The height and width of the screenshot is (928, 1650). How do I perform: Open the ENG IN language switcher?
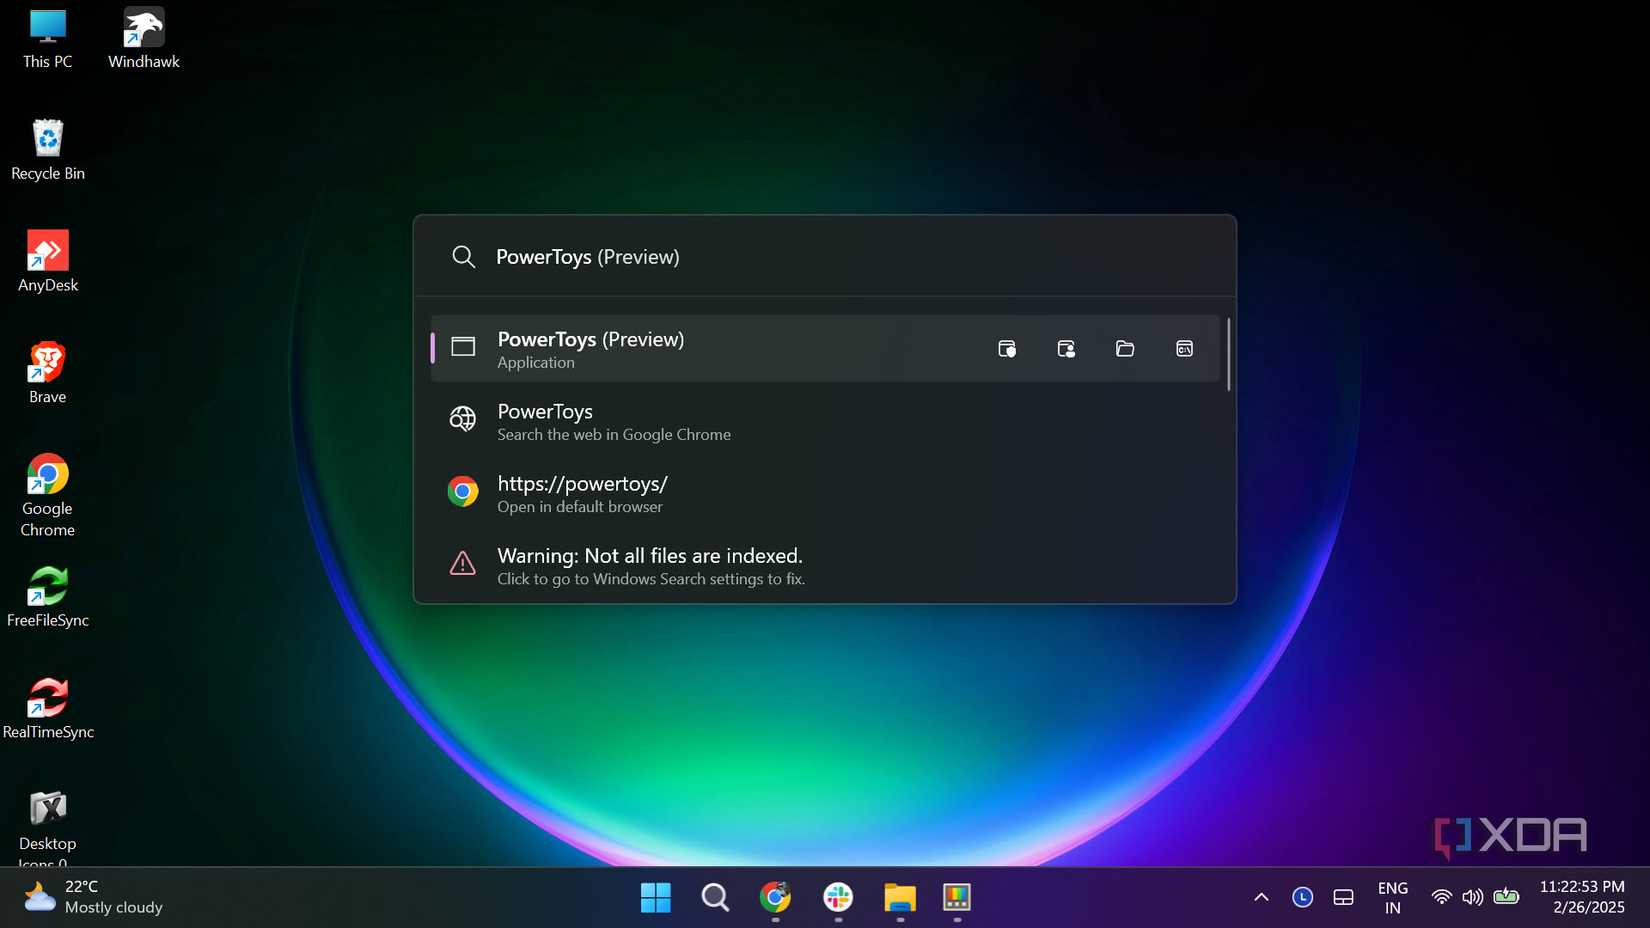click(x=1392, y=897)
